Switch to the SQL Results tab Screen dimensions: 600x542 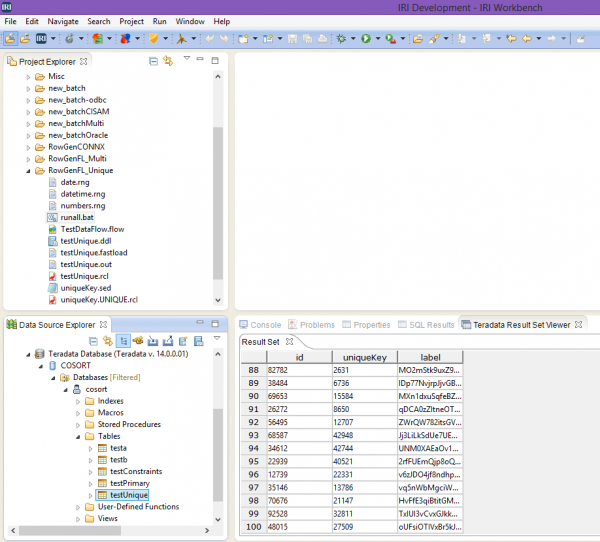click(x=426, y=325)
